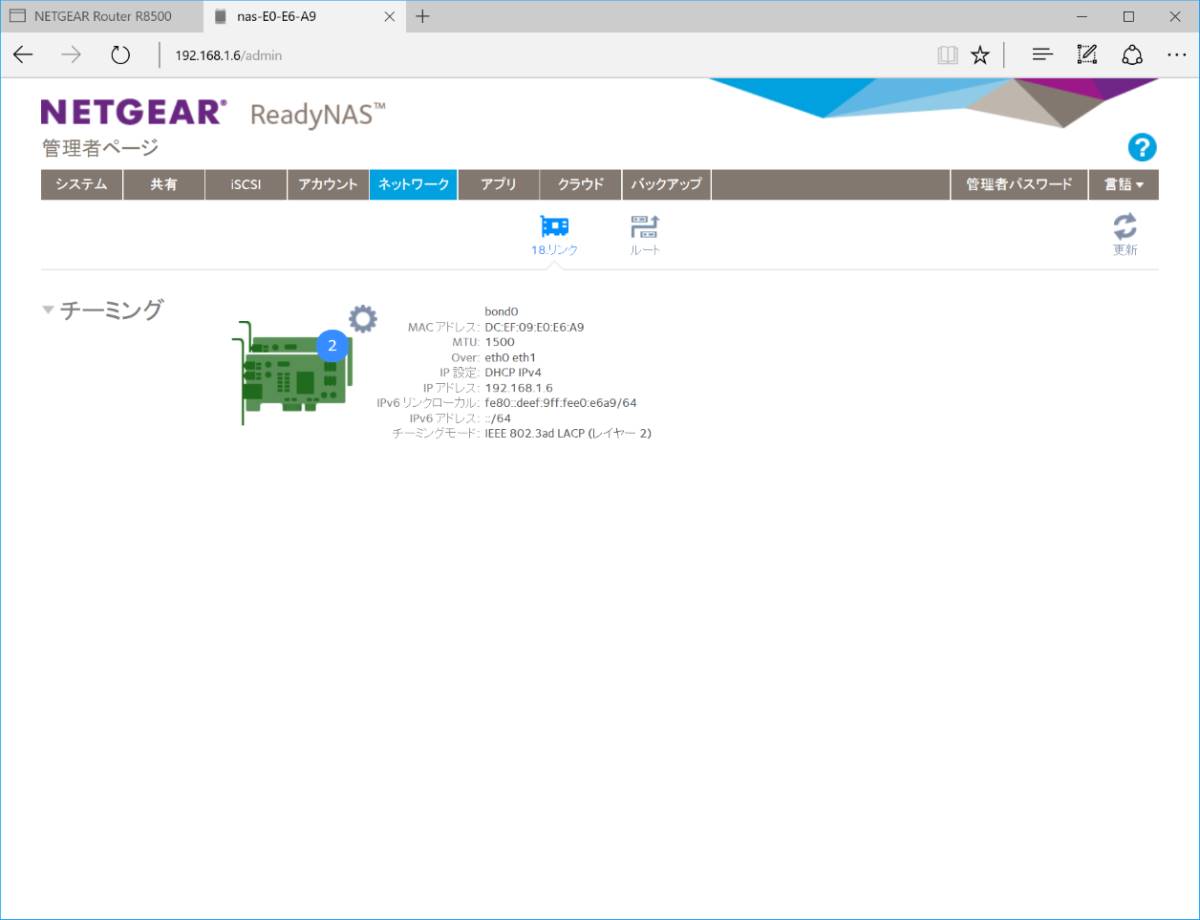
Task: Switch to the システム tab
Action: pos(81,185)
